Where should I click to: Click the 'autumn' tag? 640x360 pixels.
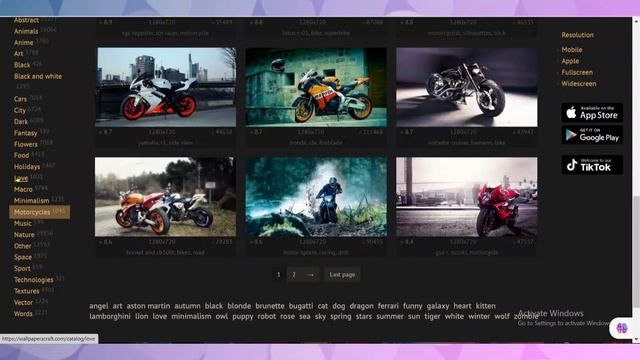coord(187,306)
